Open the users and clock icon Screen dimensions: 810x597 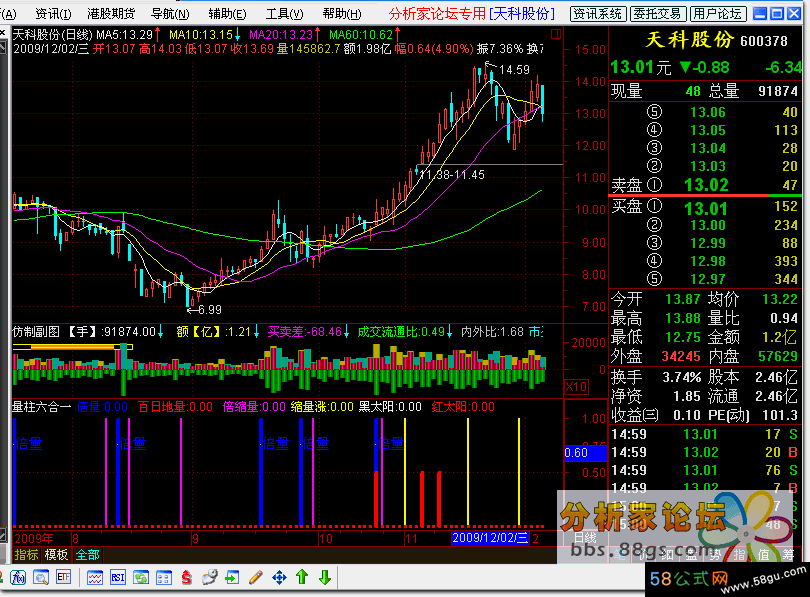tap(210, 577)
